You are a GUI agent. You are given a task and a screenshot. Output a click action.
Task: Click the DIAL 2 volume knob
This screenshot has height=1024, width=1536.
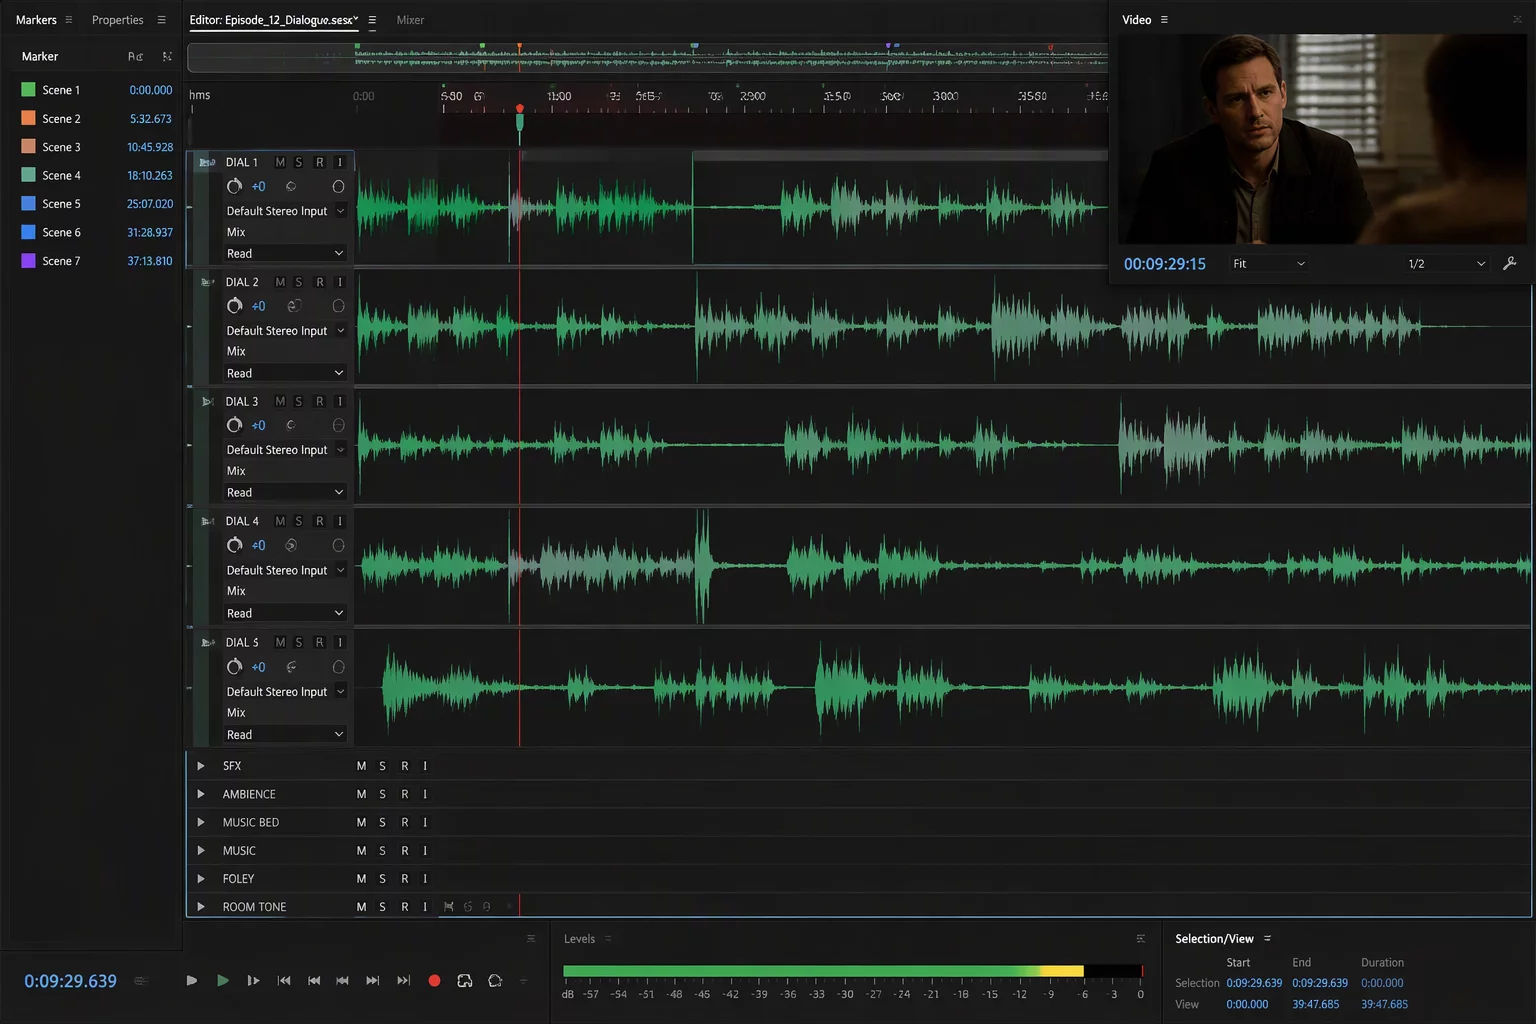pyautogui.click(x=234, y=306)
